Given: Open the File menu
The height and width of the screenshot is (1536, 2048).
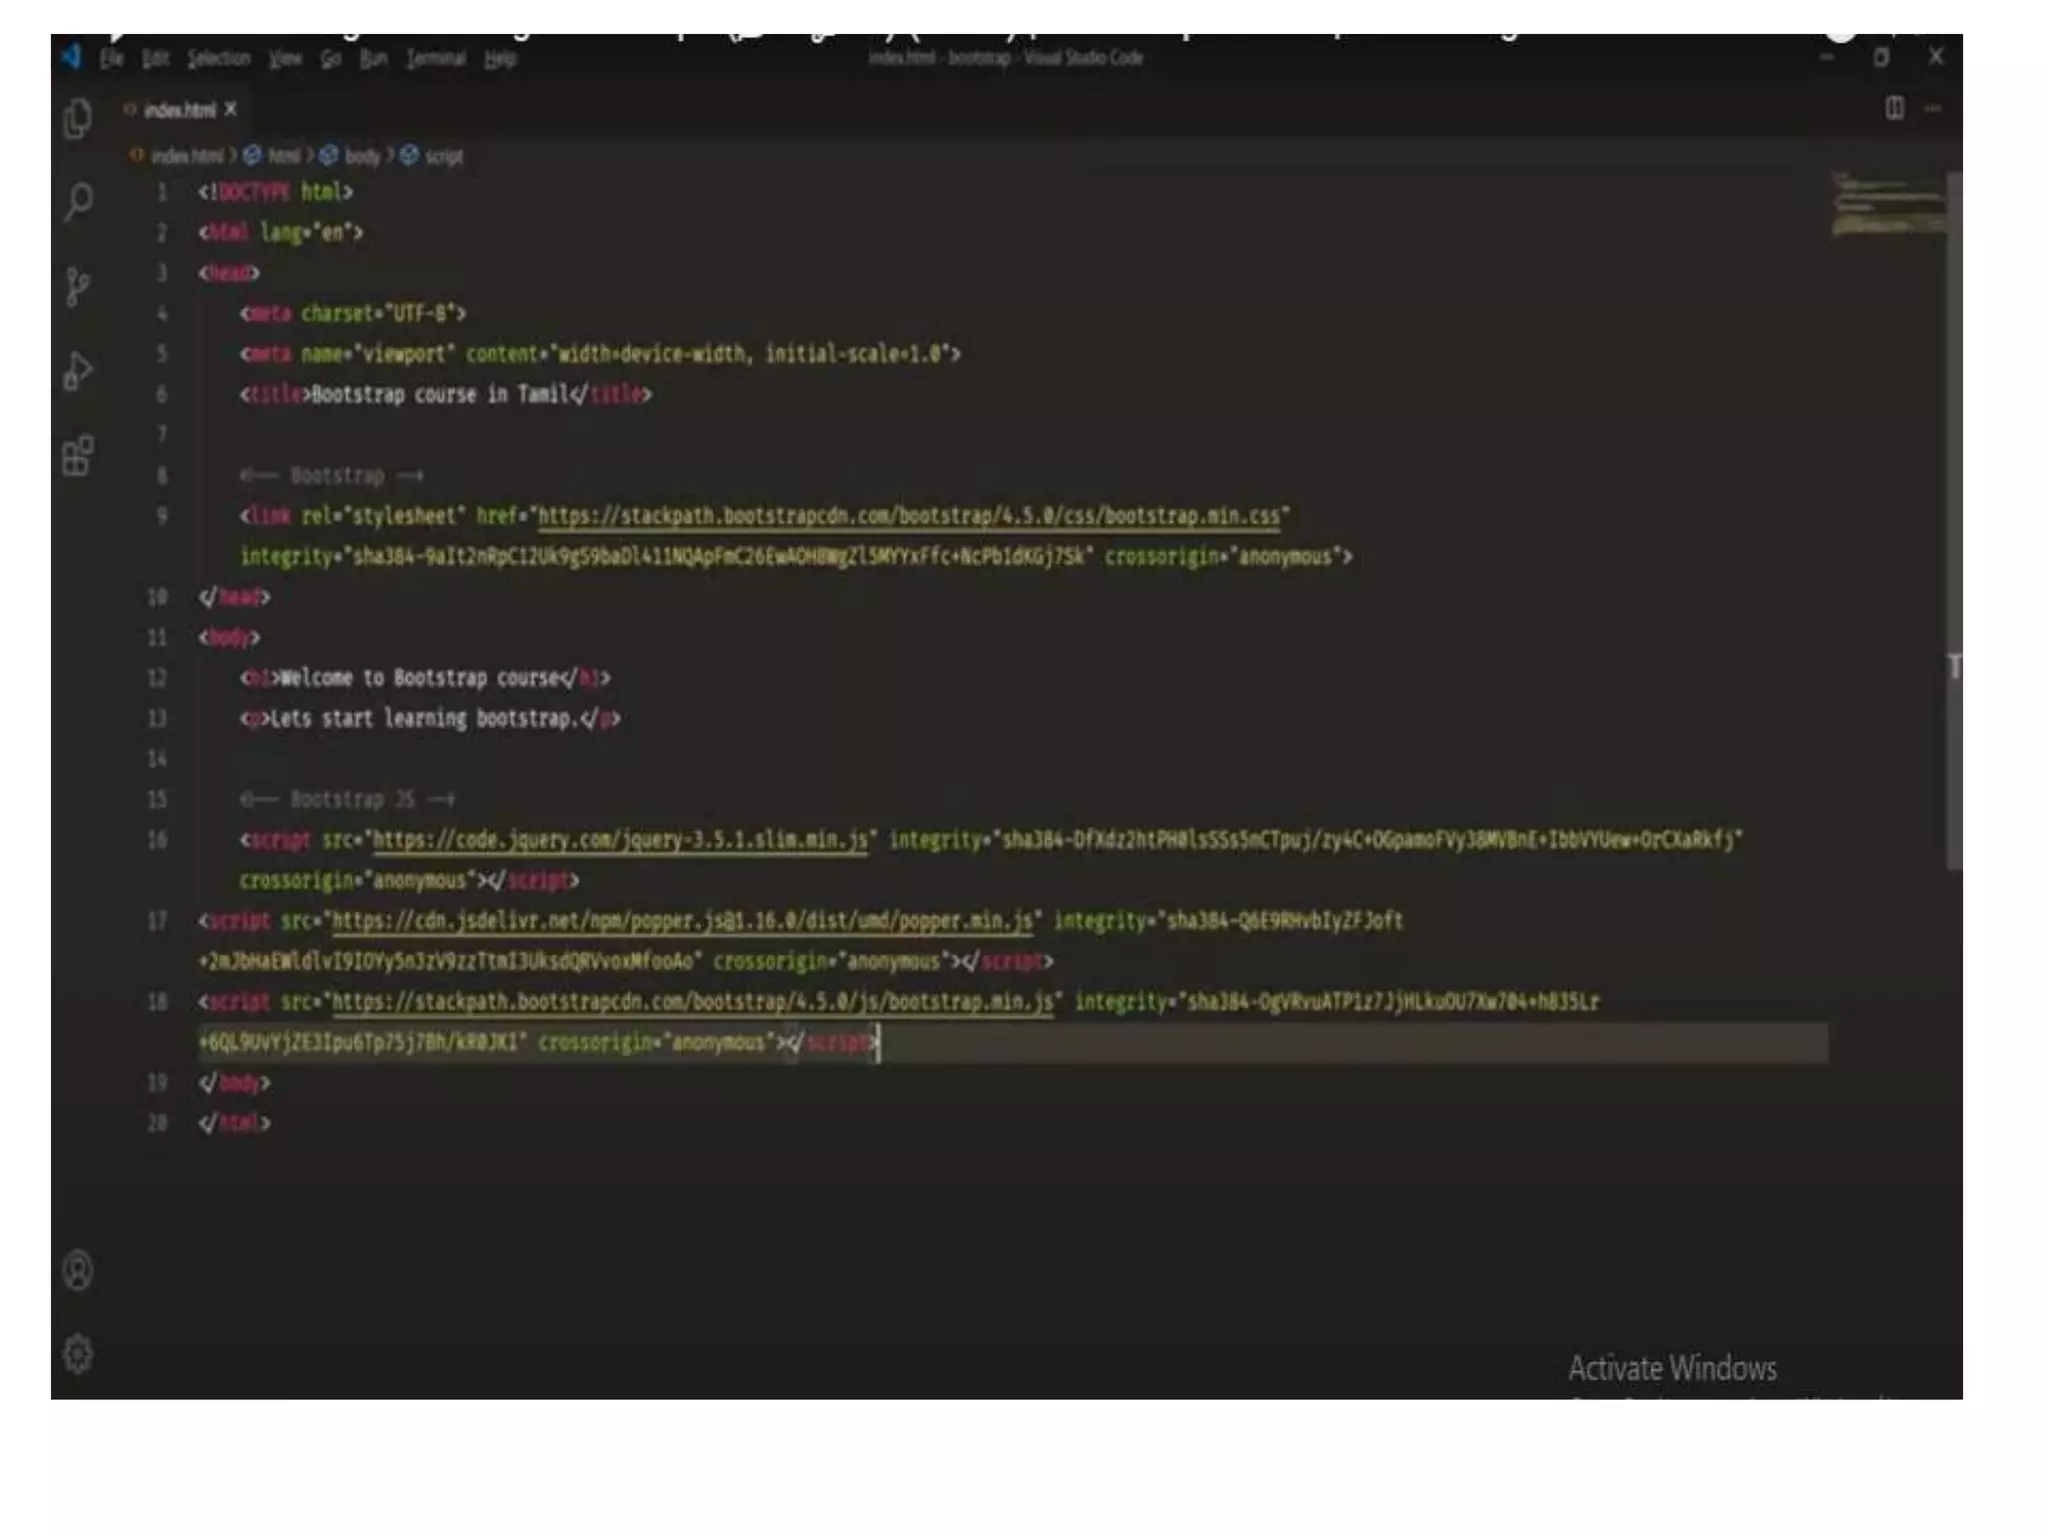Looking at the screenshot, I should coord(111,59).
